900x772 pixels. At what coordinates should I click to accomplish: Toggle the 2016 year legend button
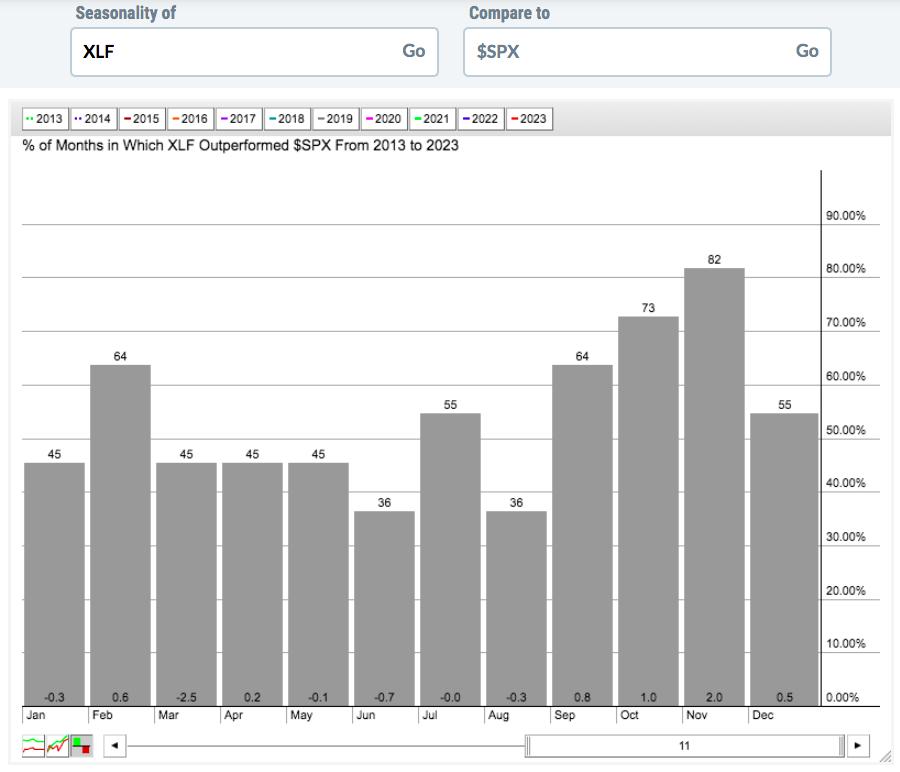pos(190,119)
